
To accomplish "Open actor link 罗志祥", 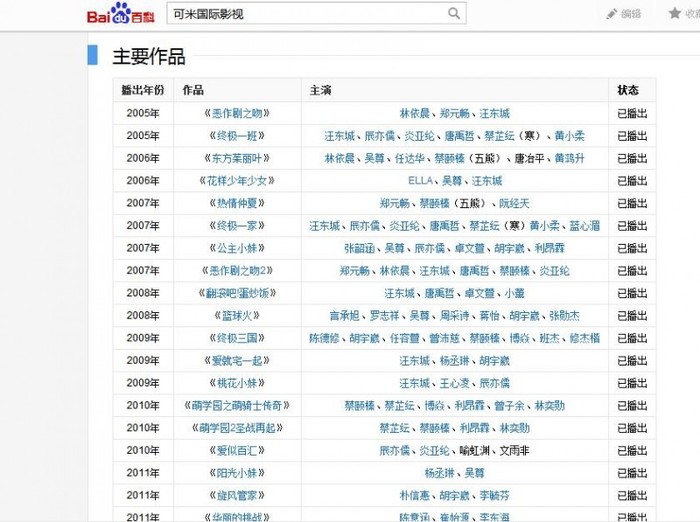I will [384, 316].
